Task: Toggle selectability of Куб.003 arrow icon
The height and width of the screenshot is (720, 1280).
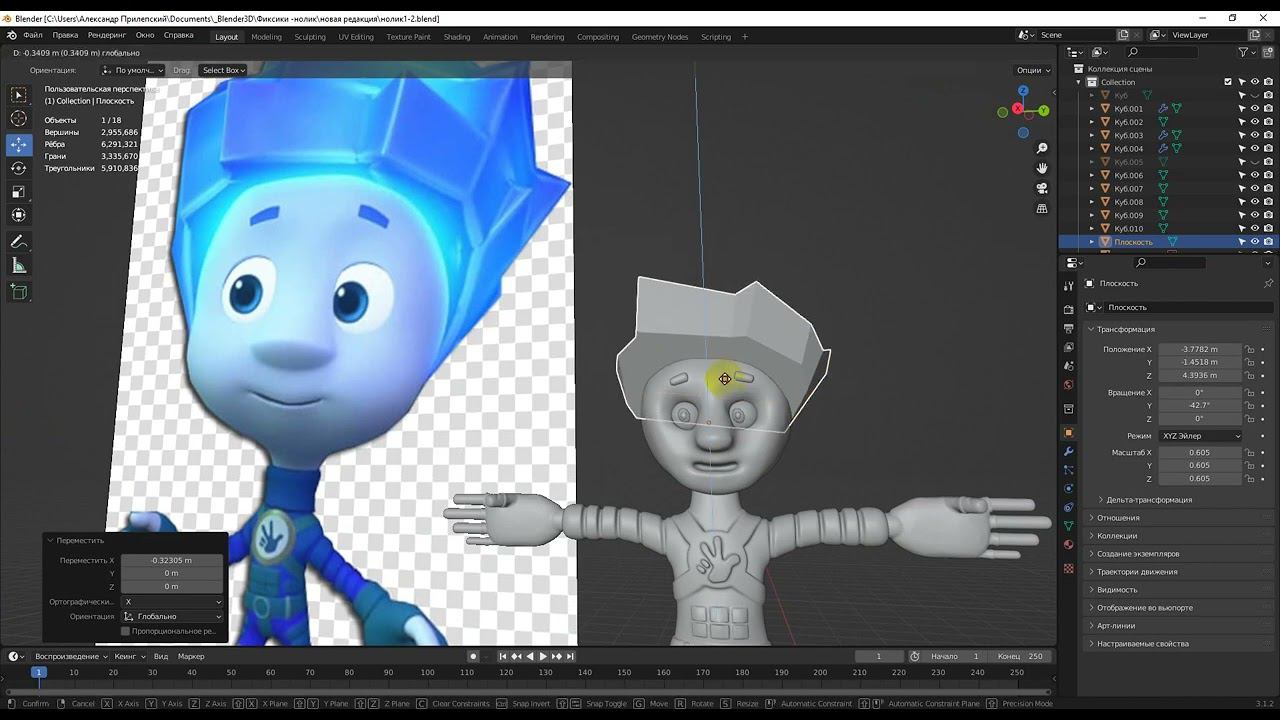Action: (x=1242, y=135)
